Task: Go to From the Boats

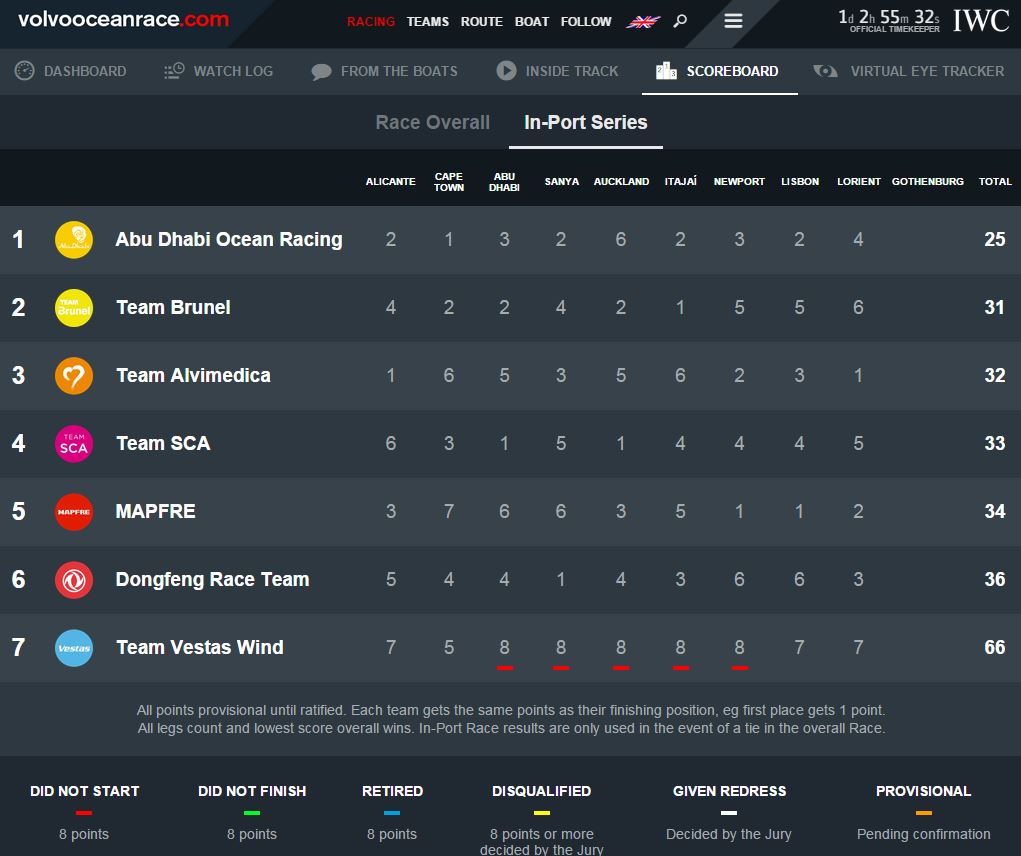Action: 385,71
